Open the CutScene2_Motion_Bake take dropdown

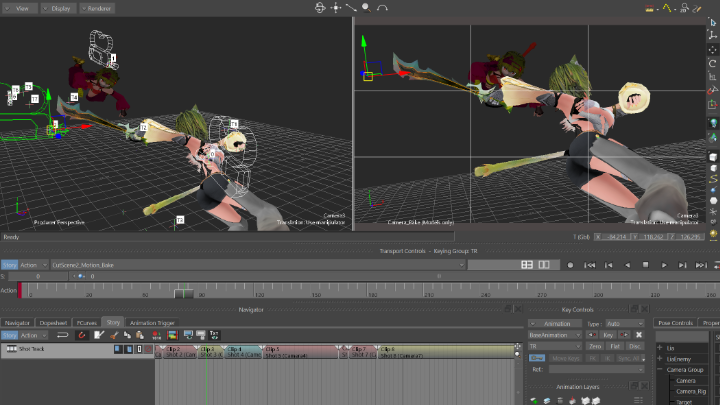coord(258,265)
